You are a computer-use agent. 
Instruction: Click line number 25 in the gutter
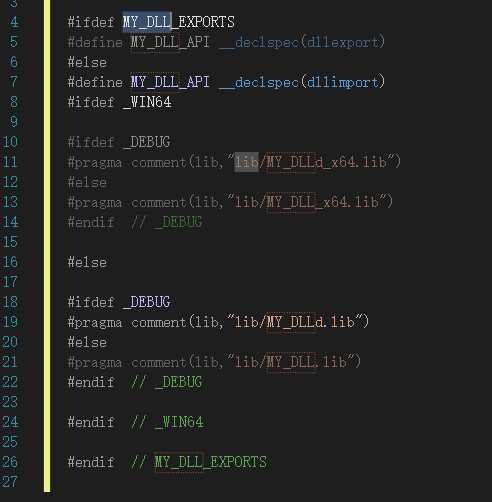click(x=10, y=442)
